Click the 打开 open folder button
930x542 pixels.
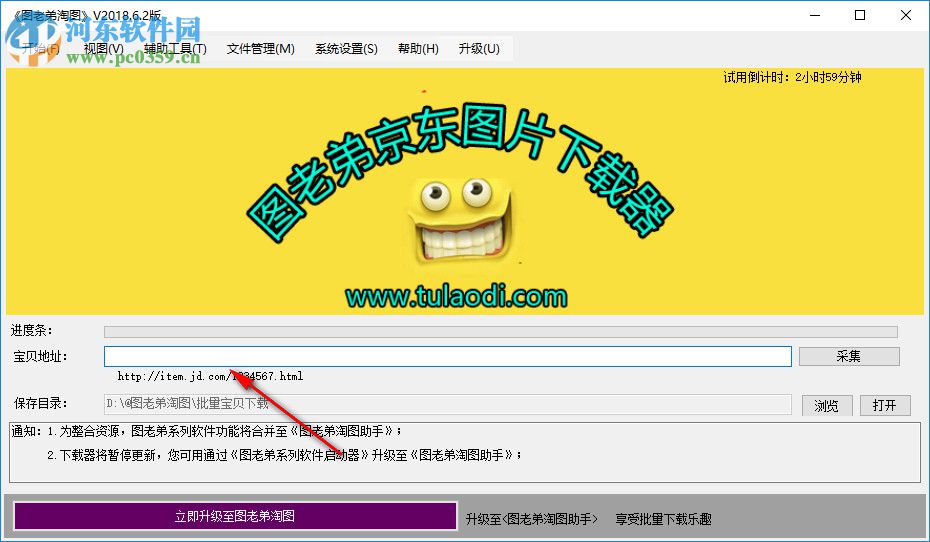[885, 406]
